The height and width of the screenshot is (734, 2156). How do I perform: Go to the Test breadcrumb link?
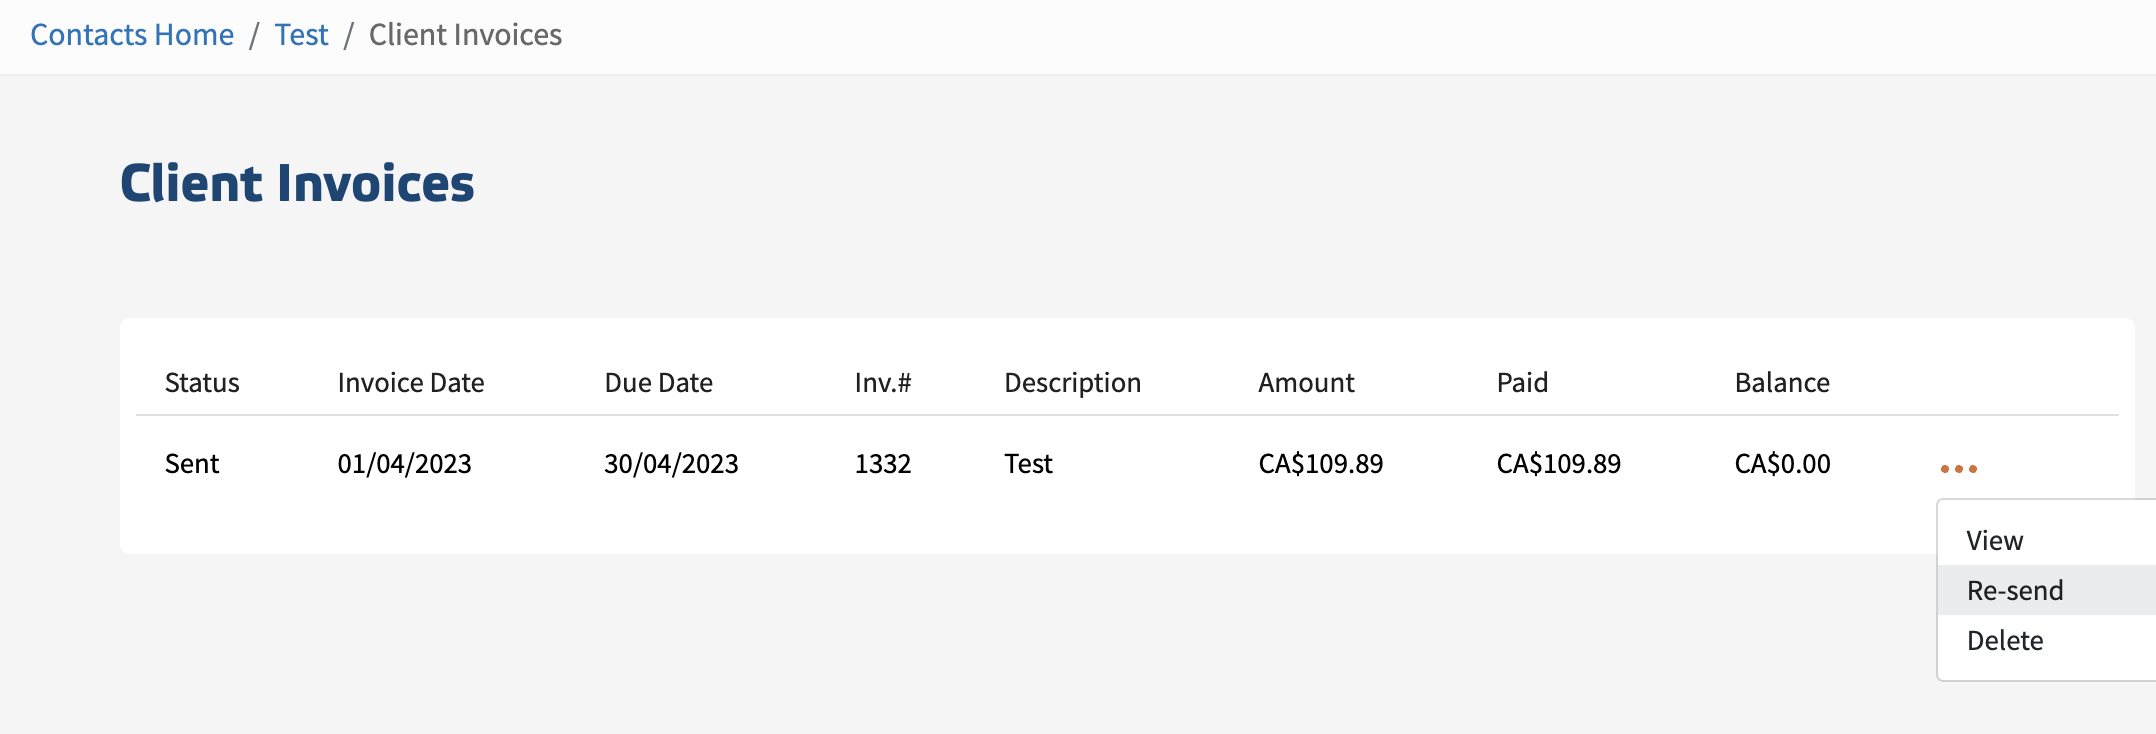point(301,35)
